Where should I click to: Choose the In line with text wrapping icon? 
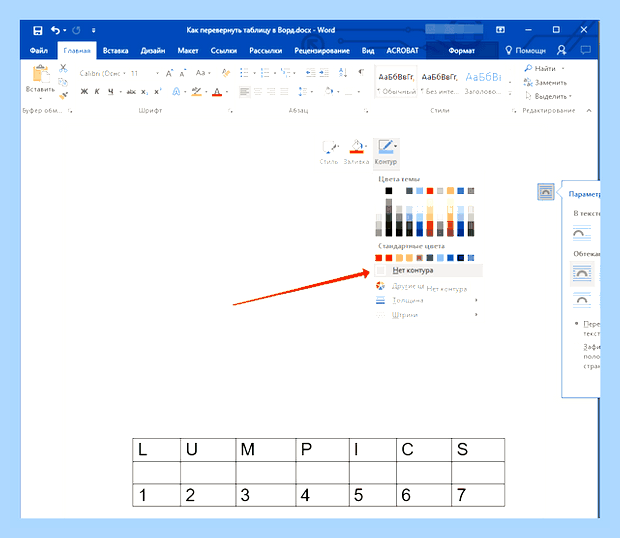pyautogui.click(x=582, y=233)
